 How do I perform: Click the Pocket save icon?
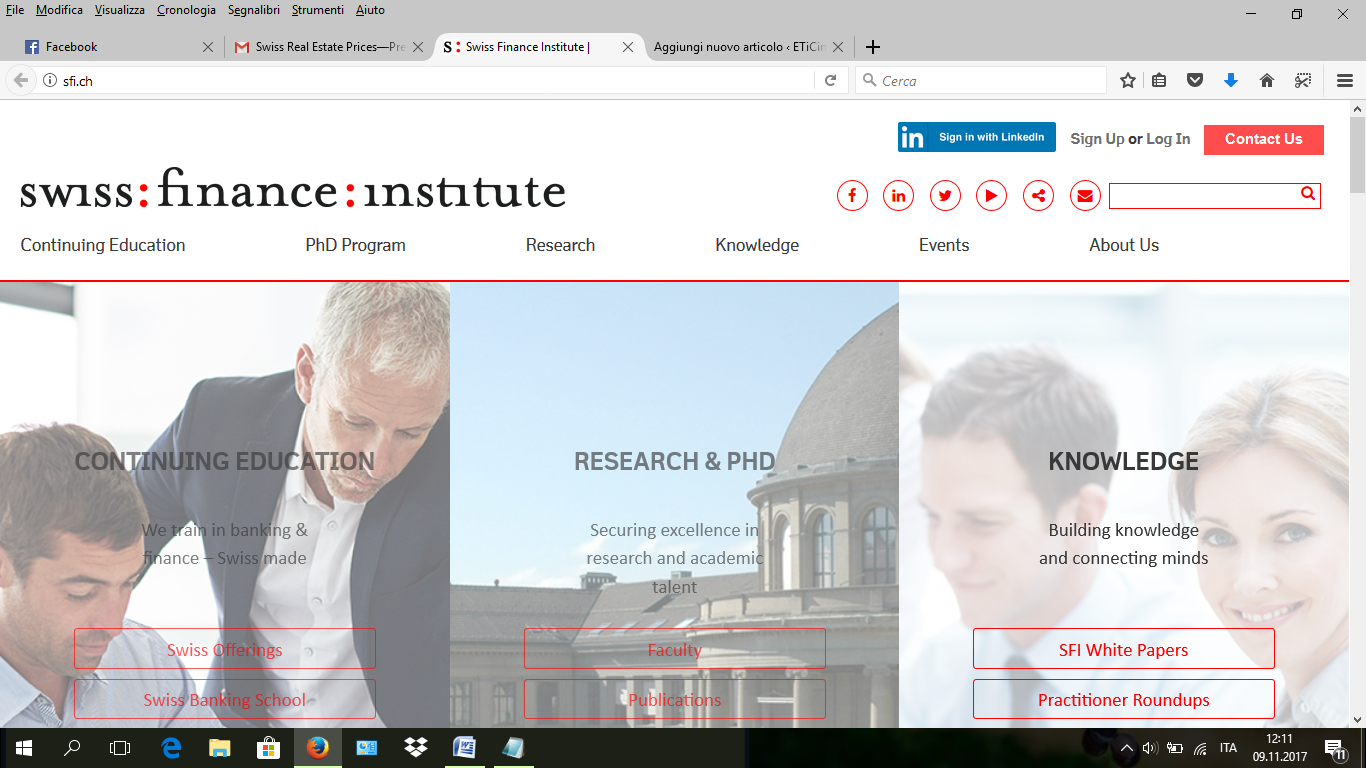(1195, 81)
